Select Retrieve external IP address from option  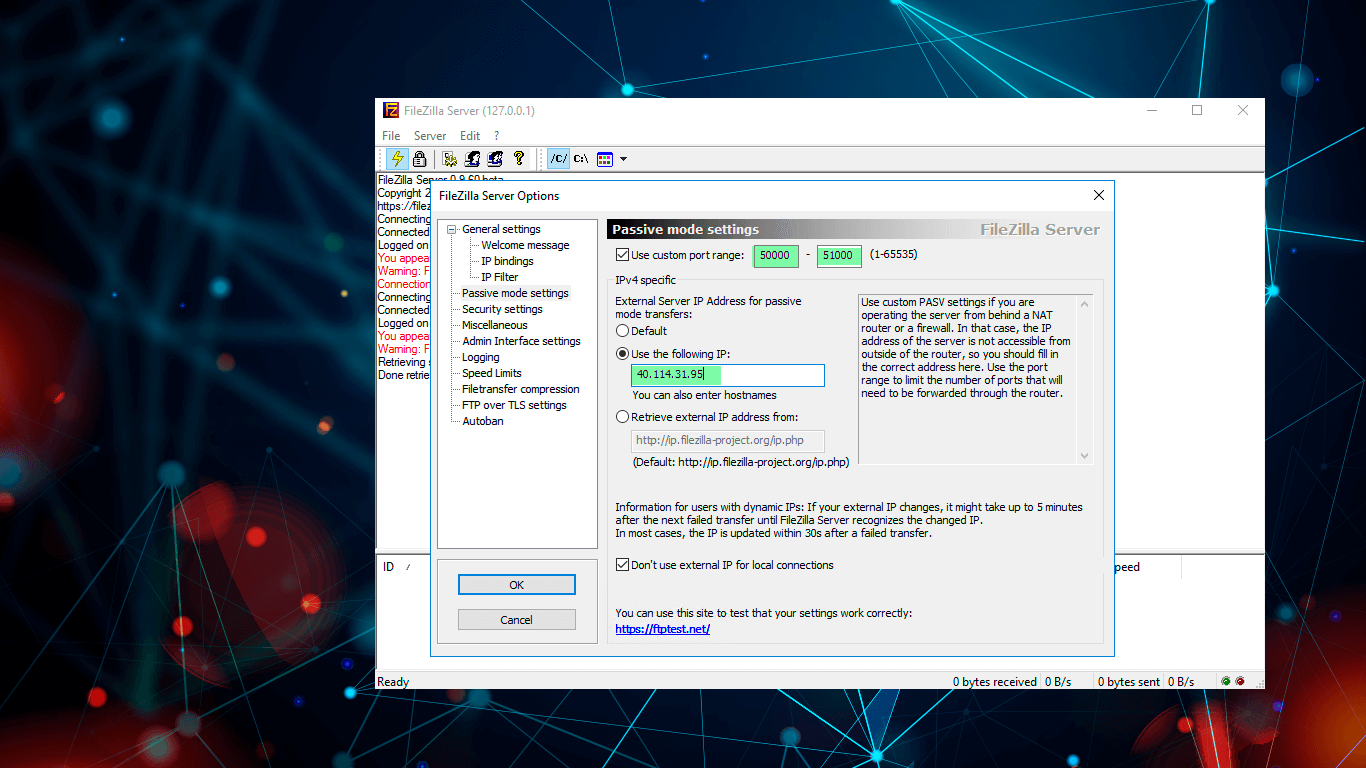(x=623, y=417)
